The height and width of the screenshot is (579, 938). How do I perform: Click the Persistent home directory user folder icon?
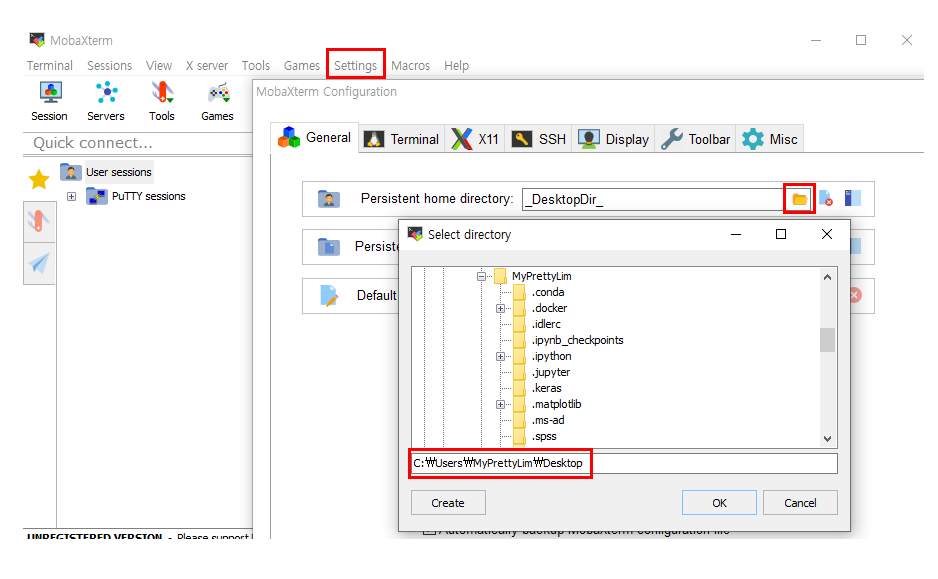point(329,199)
